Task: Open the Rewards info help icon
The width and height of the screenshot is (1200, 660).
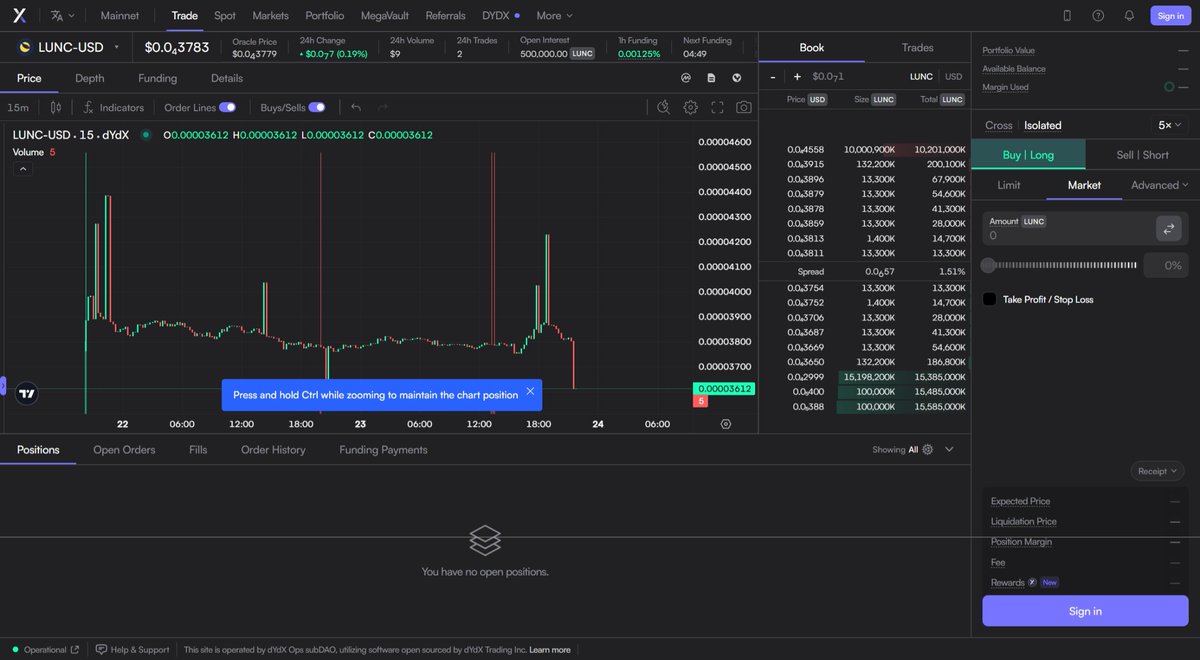Action: point(1032,582)
